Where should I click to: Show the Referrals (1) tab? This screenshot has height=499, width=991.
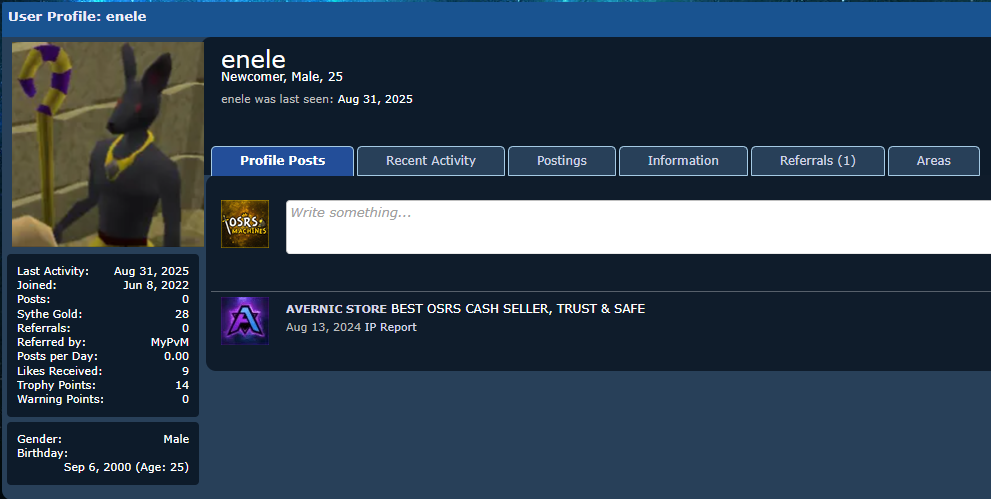(x=818, y=161)
